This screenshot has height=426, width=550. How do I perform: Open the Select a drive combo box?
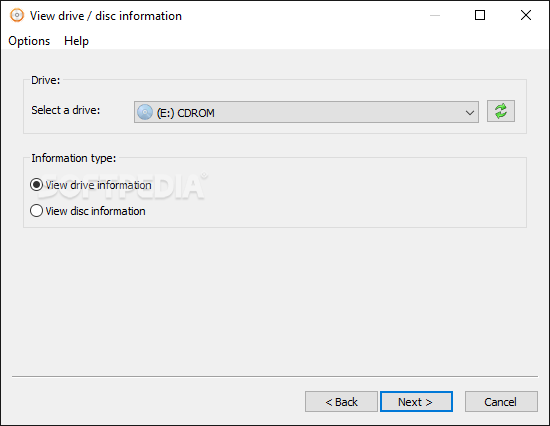(x=306, y=112)
